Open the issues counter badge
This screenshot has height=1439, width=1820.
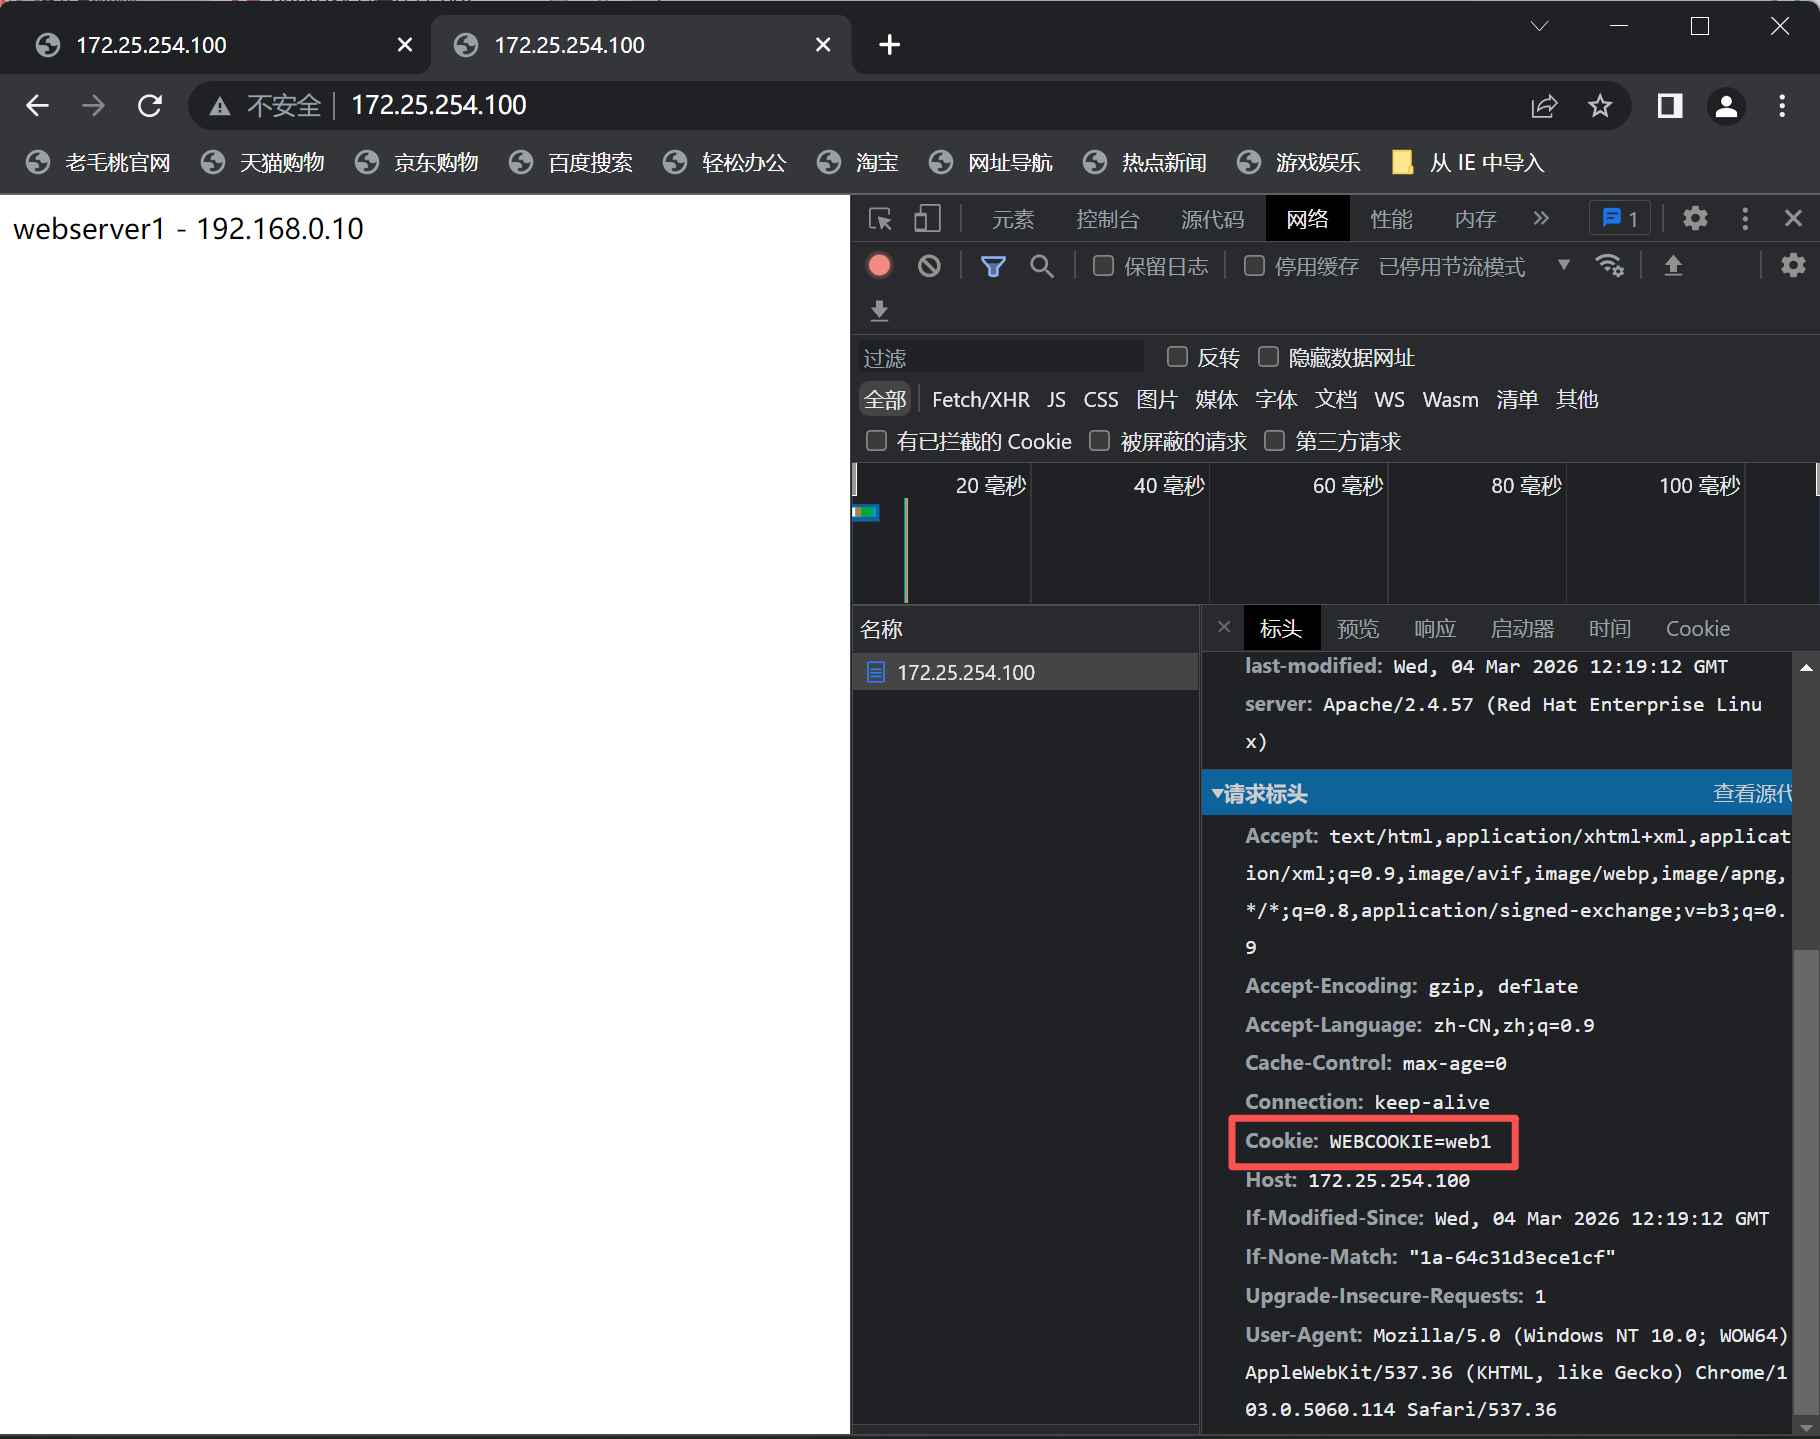[x=1620, y=219]
